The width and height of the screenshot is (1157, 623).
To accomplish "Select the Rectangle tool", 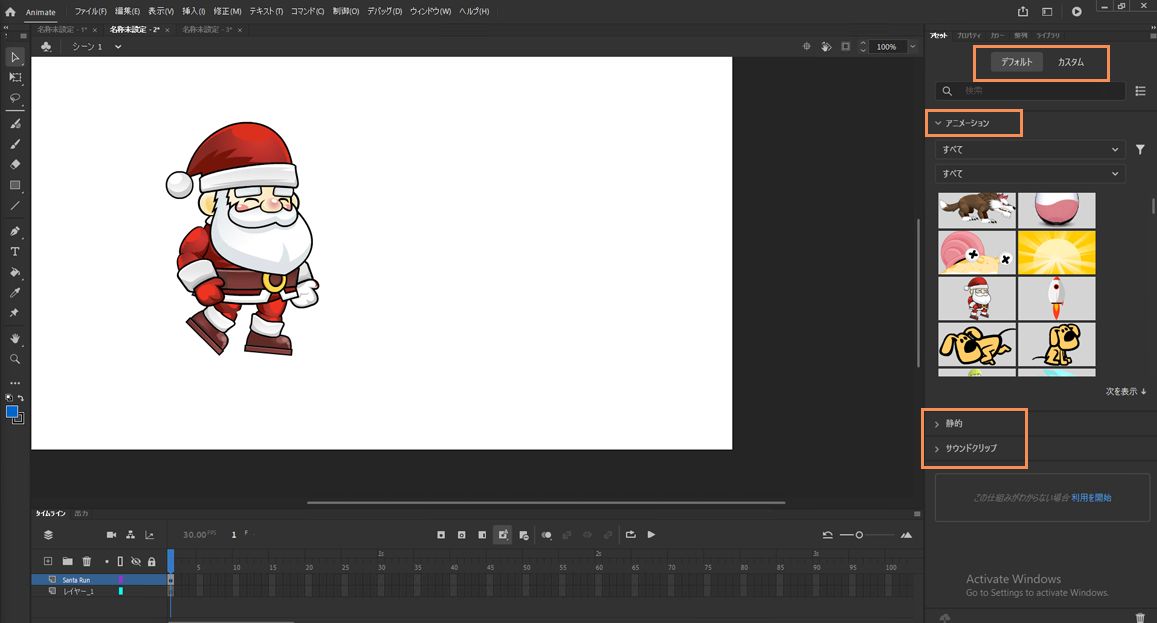I will point(15,185).
